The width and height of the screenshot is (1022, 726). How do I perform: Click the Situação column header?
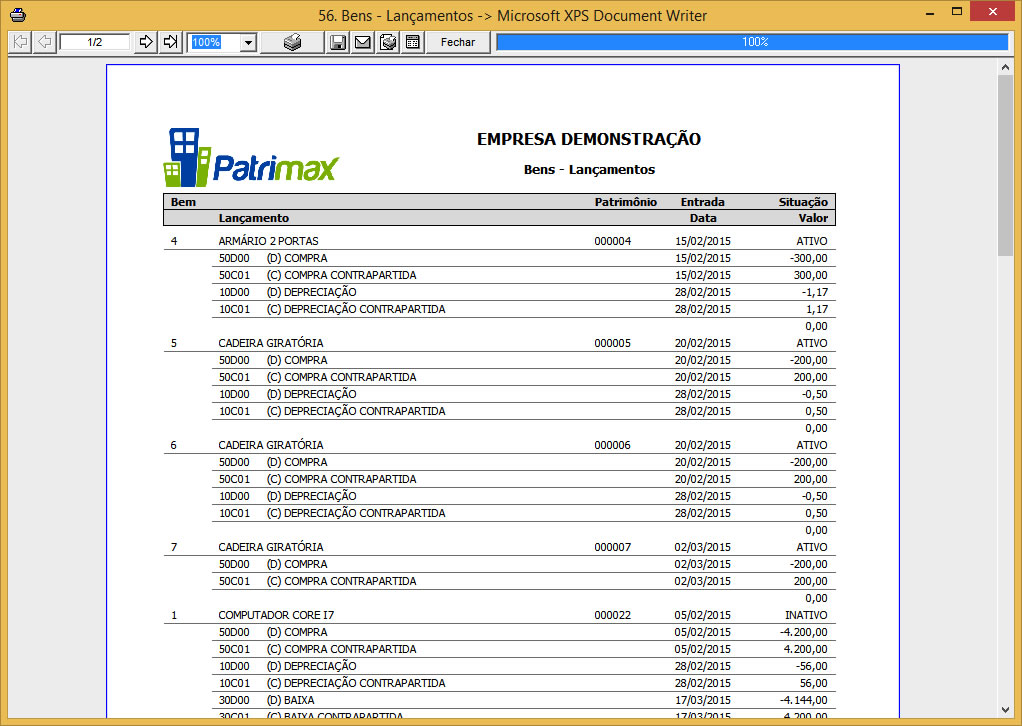coord(803,202)
